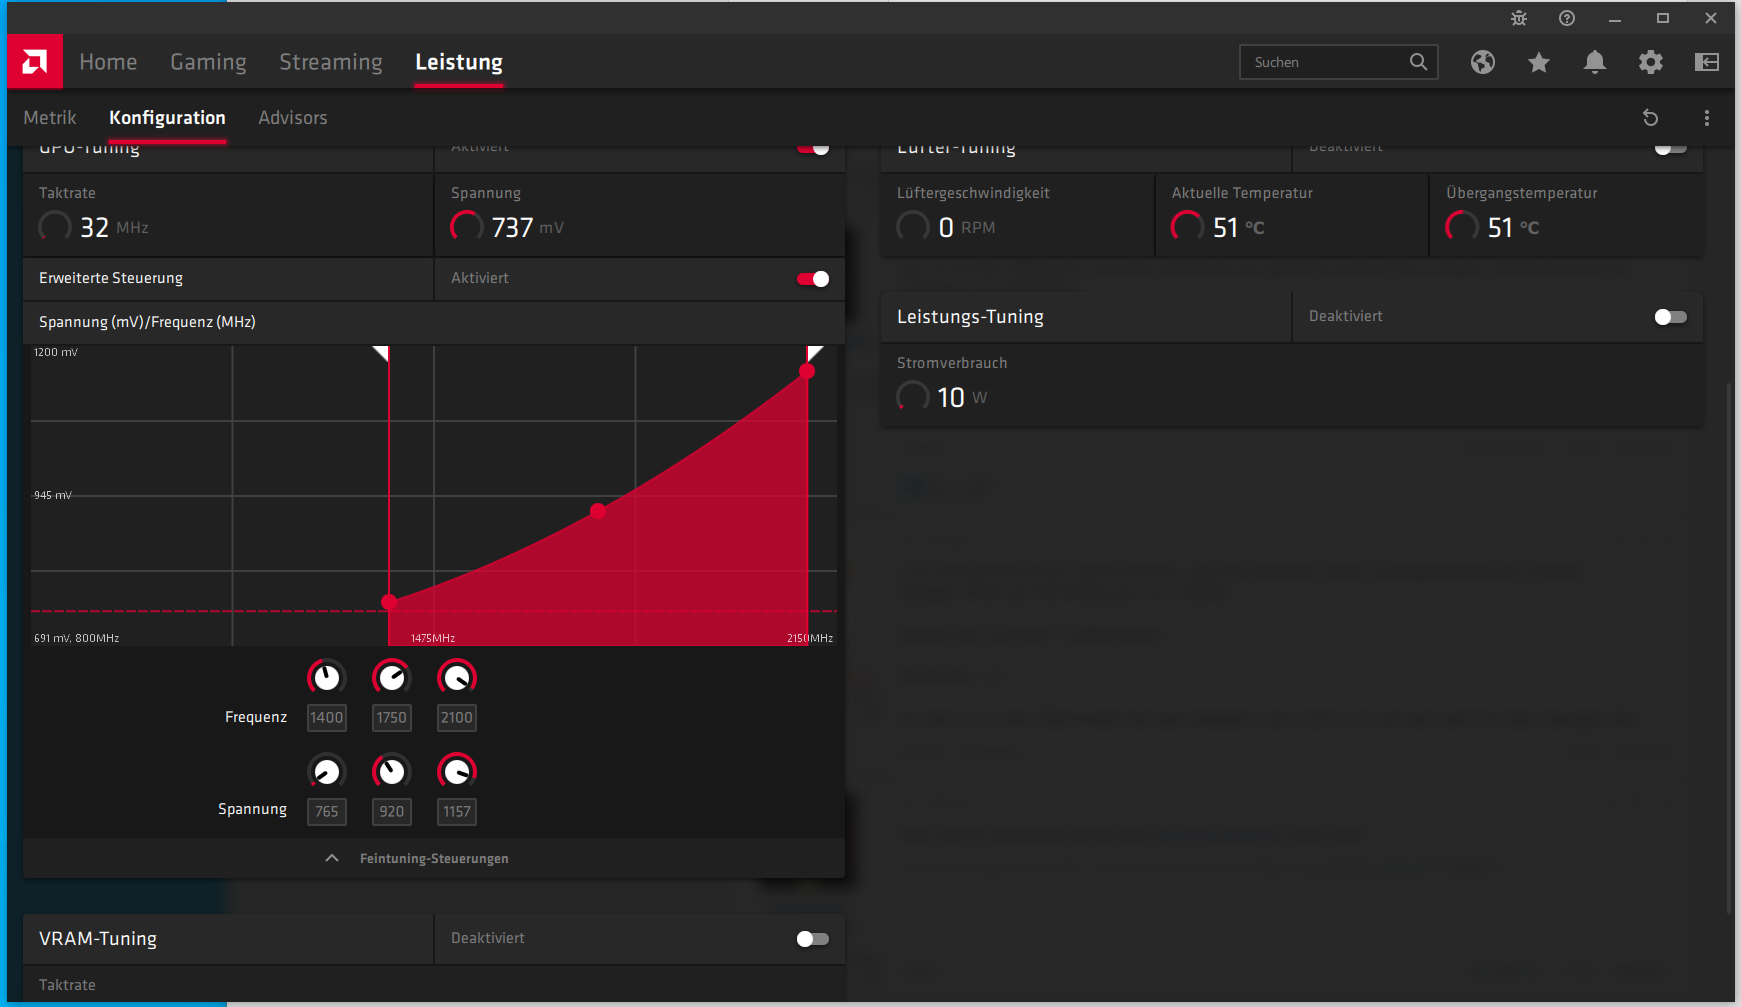The width and height of the screenshot is (1741, 1007).
Task: Select the Konfiguration subtab
Action: tap(167, 118)
